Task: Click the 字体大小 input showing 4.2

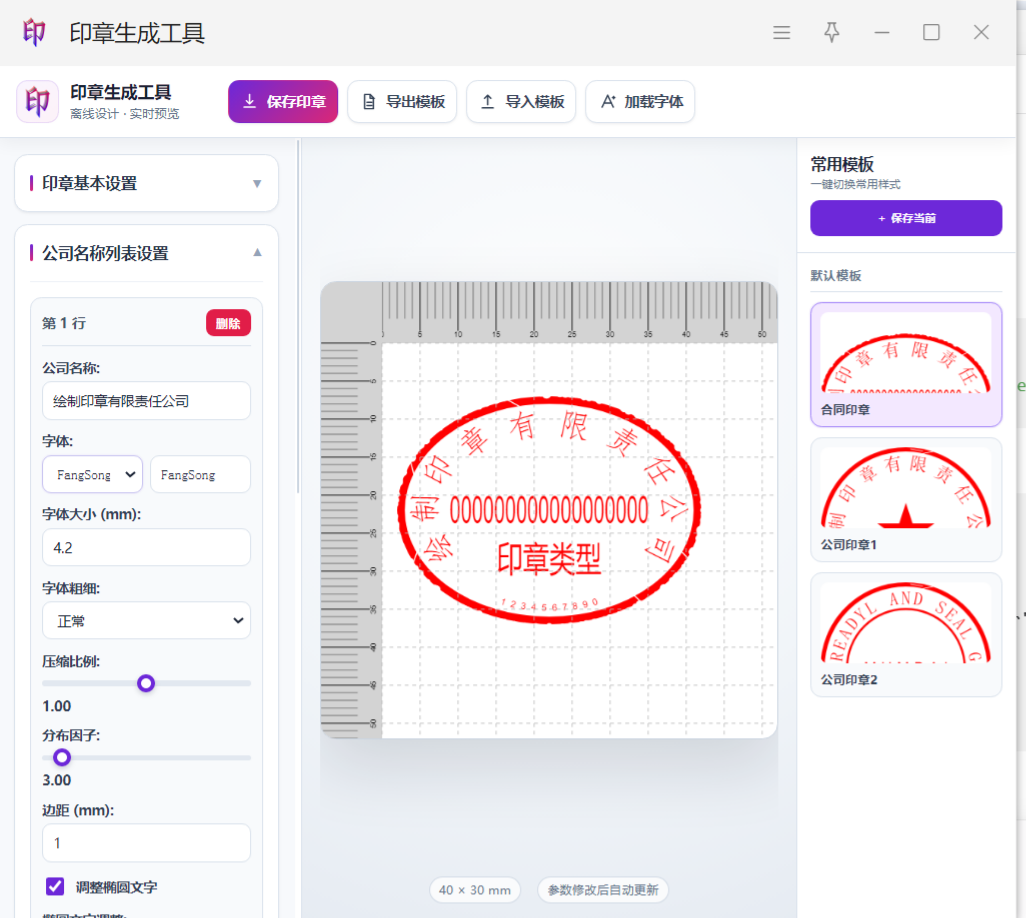Action: pos(147,547)
